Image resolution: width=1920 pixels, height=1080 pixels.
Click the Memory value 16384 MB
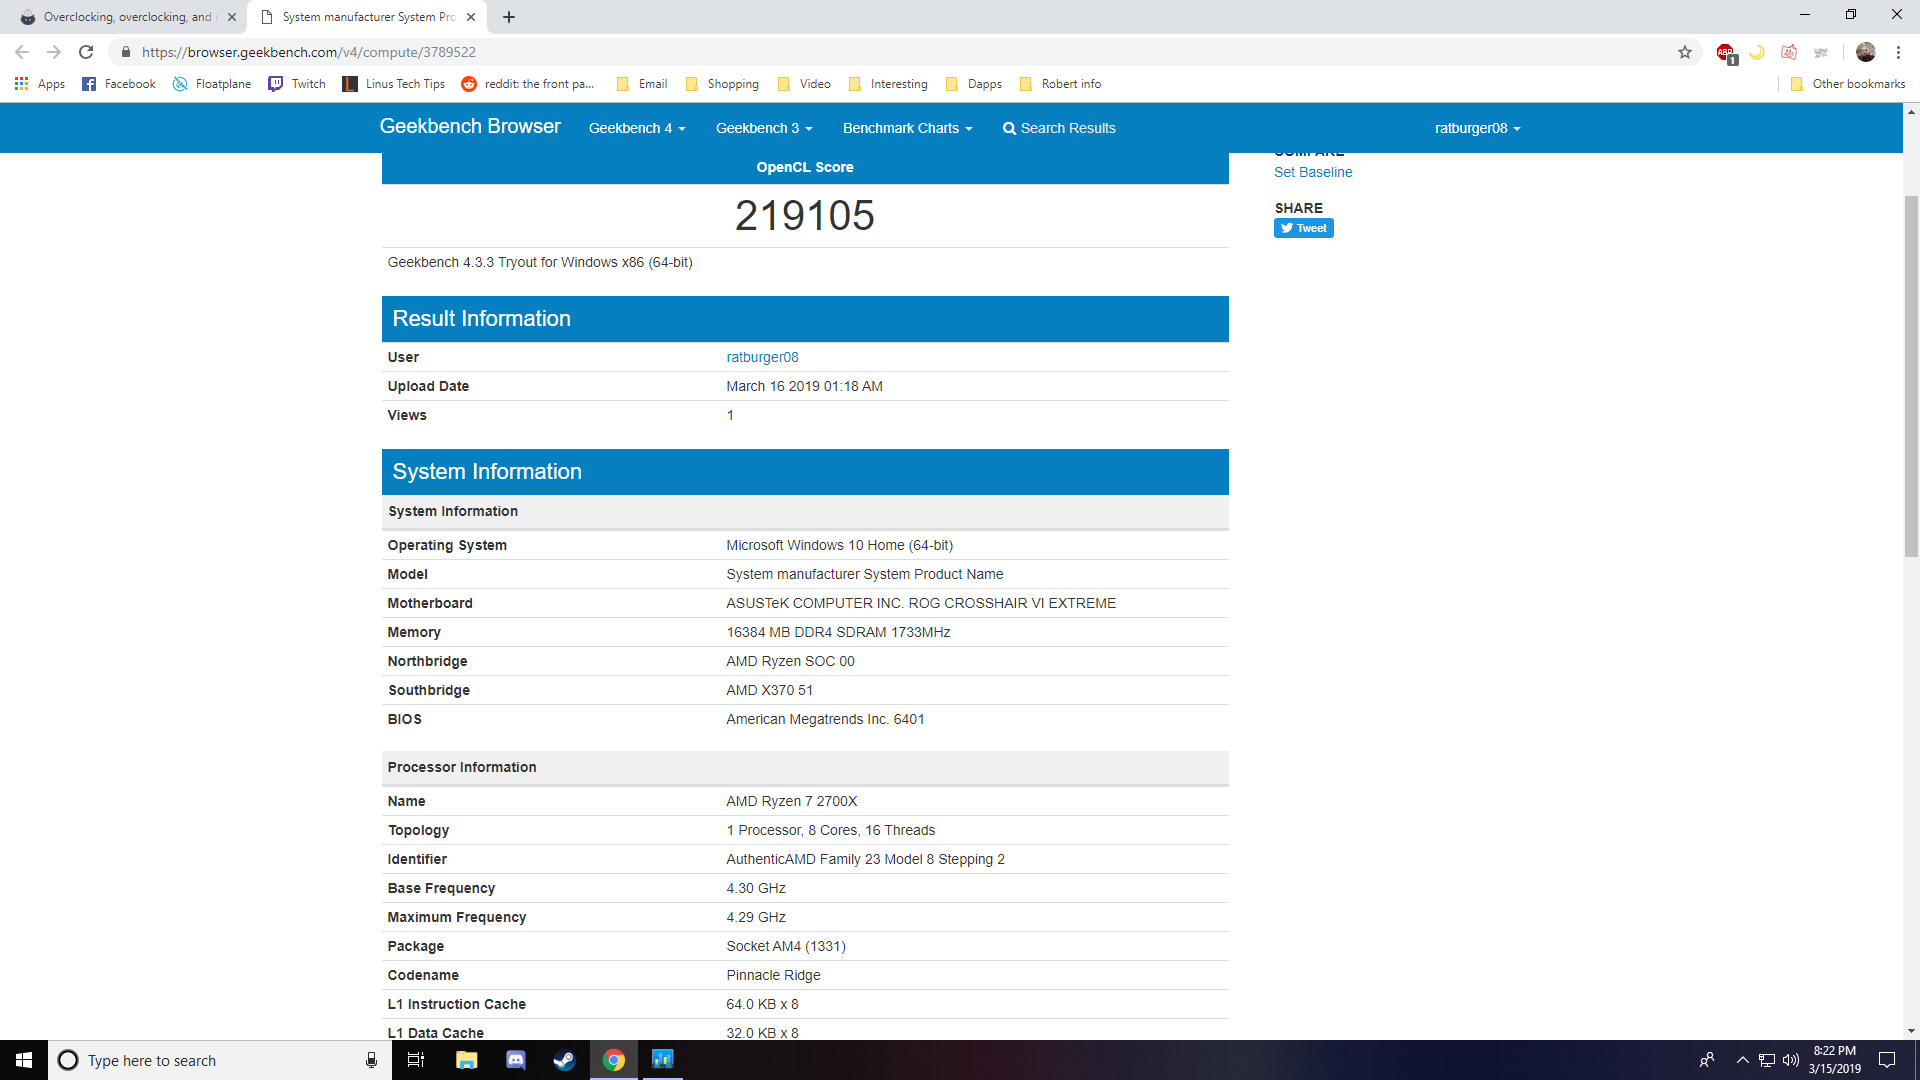(838, 632)
